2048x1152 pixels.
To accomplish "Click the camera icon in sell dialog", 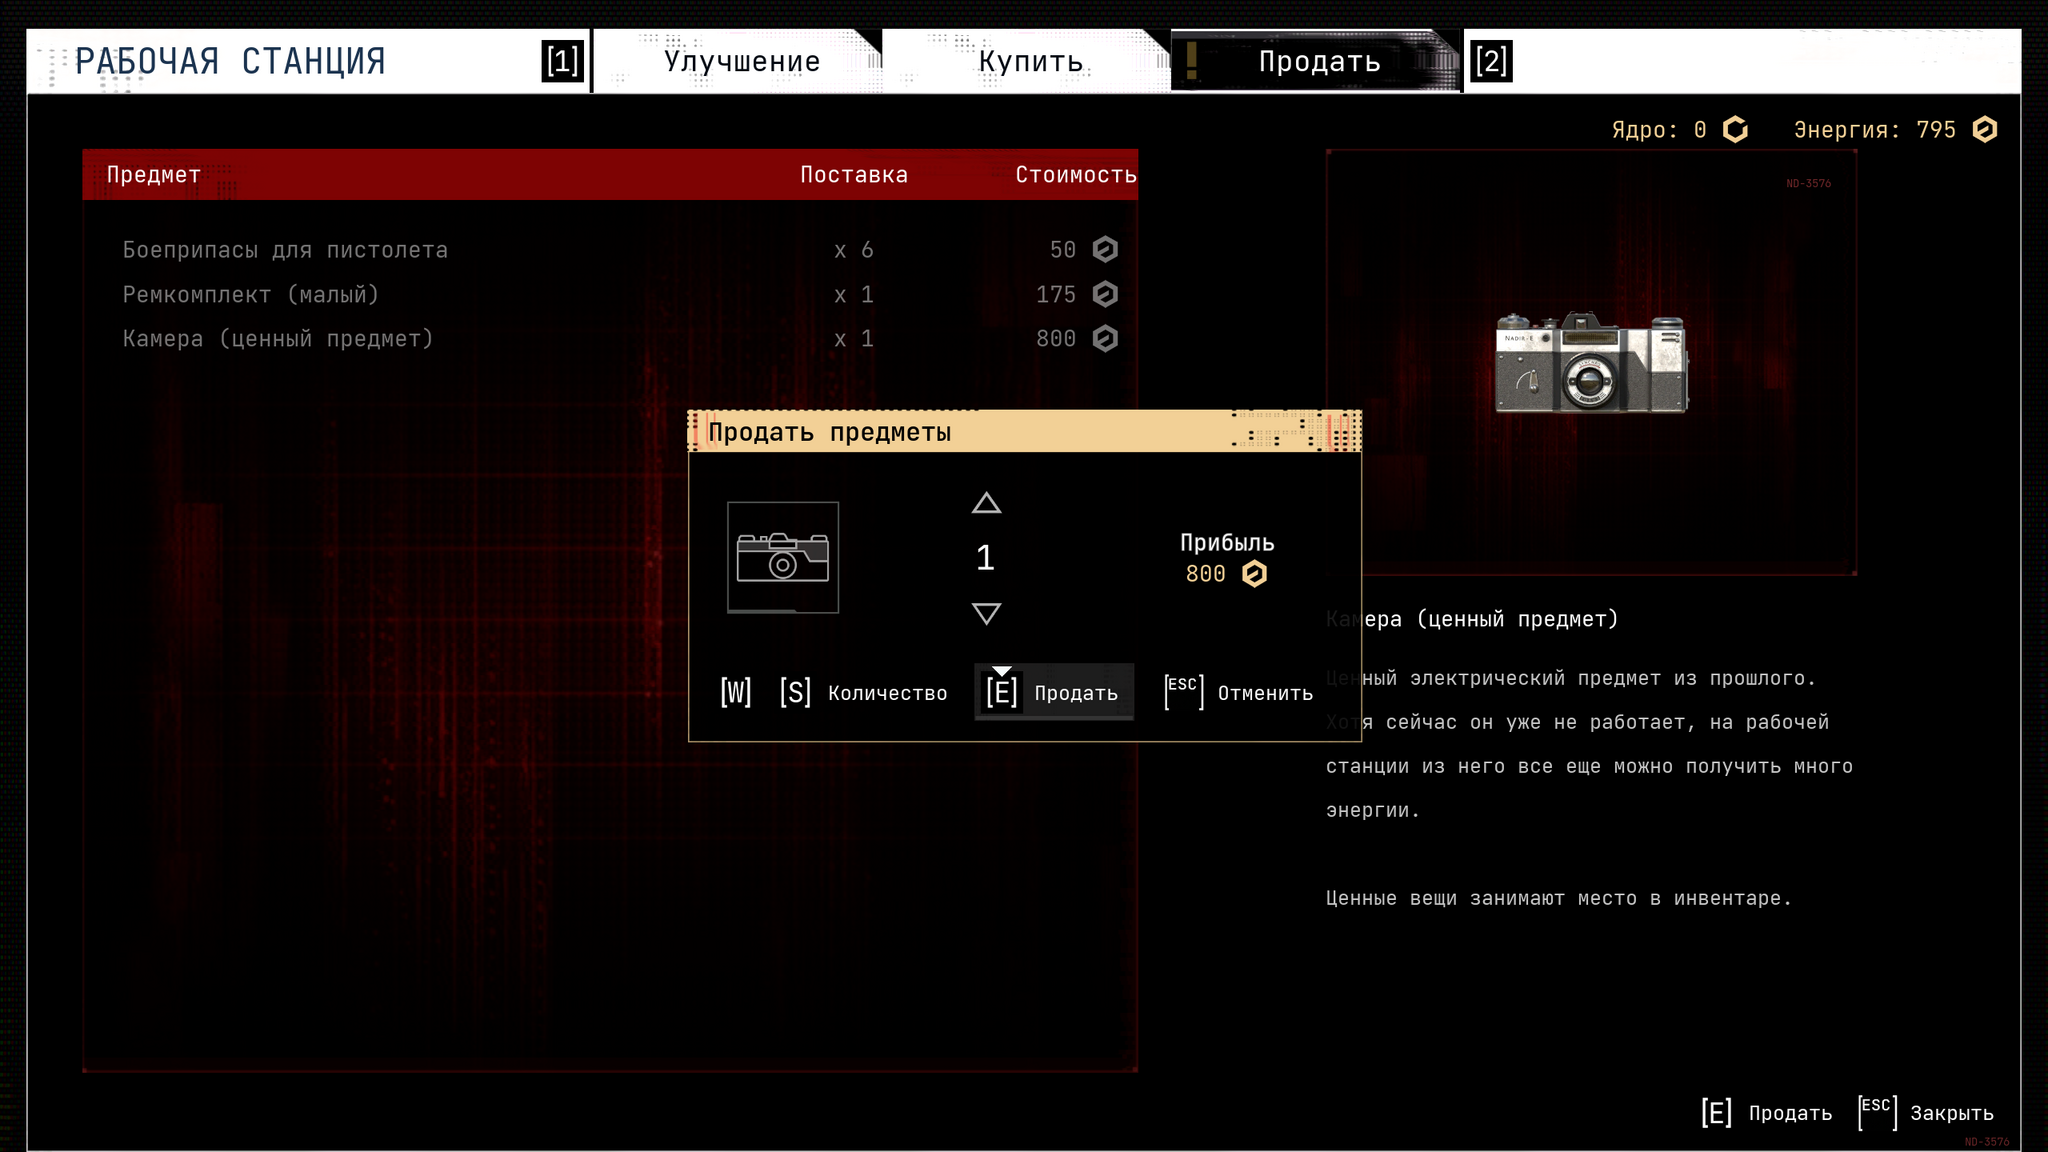I will (782, 557).
